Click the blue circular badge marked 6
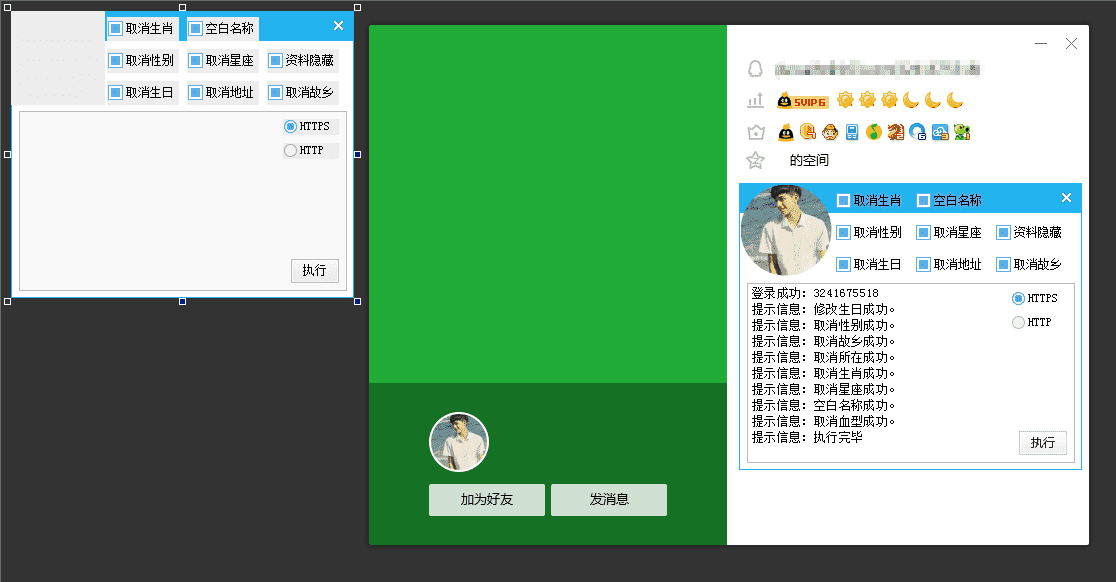The image size is (1116, 582). (918, 132)
